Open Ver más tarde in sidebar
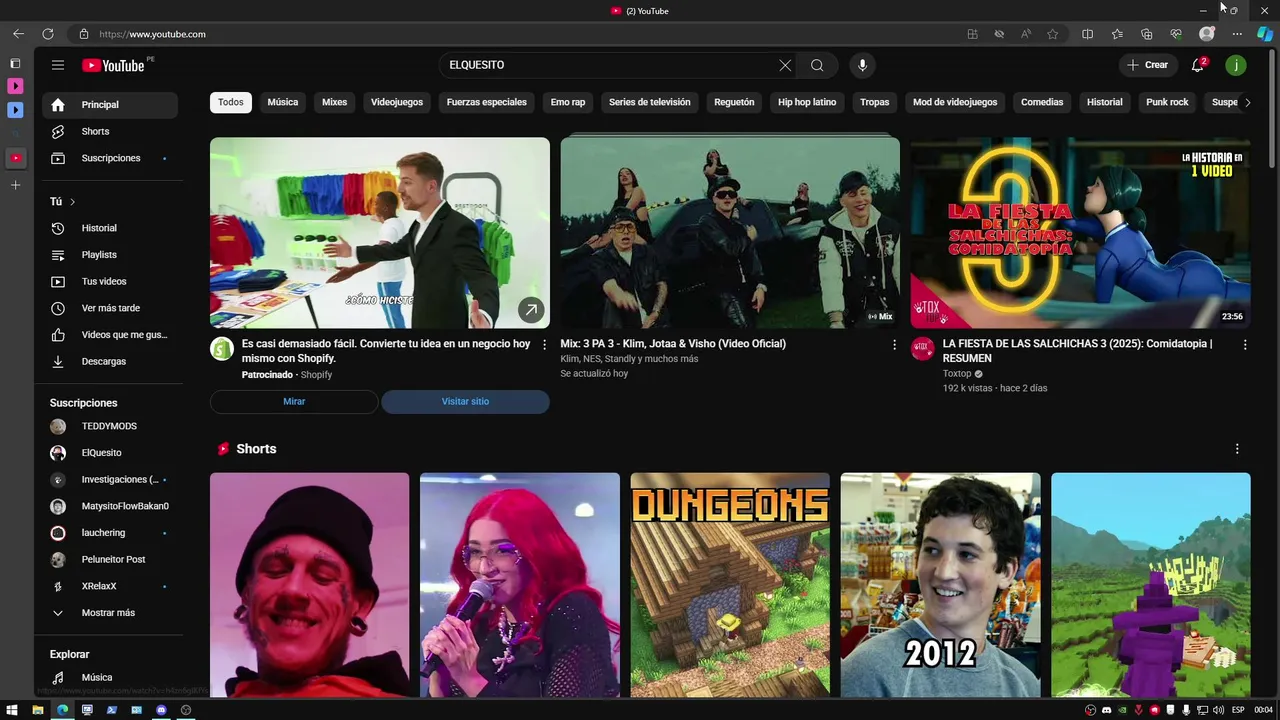Viewport: 1280px width, 720px height. pyautogui.click(x=110, y=308)
